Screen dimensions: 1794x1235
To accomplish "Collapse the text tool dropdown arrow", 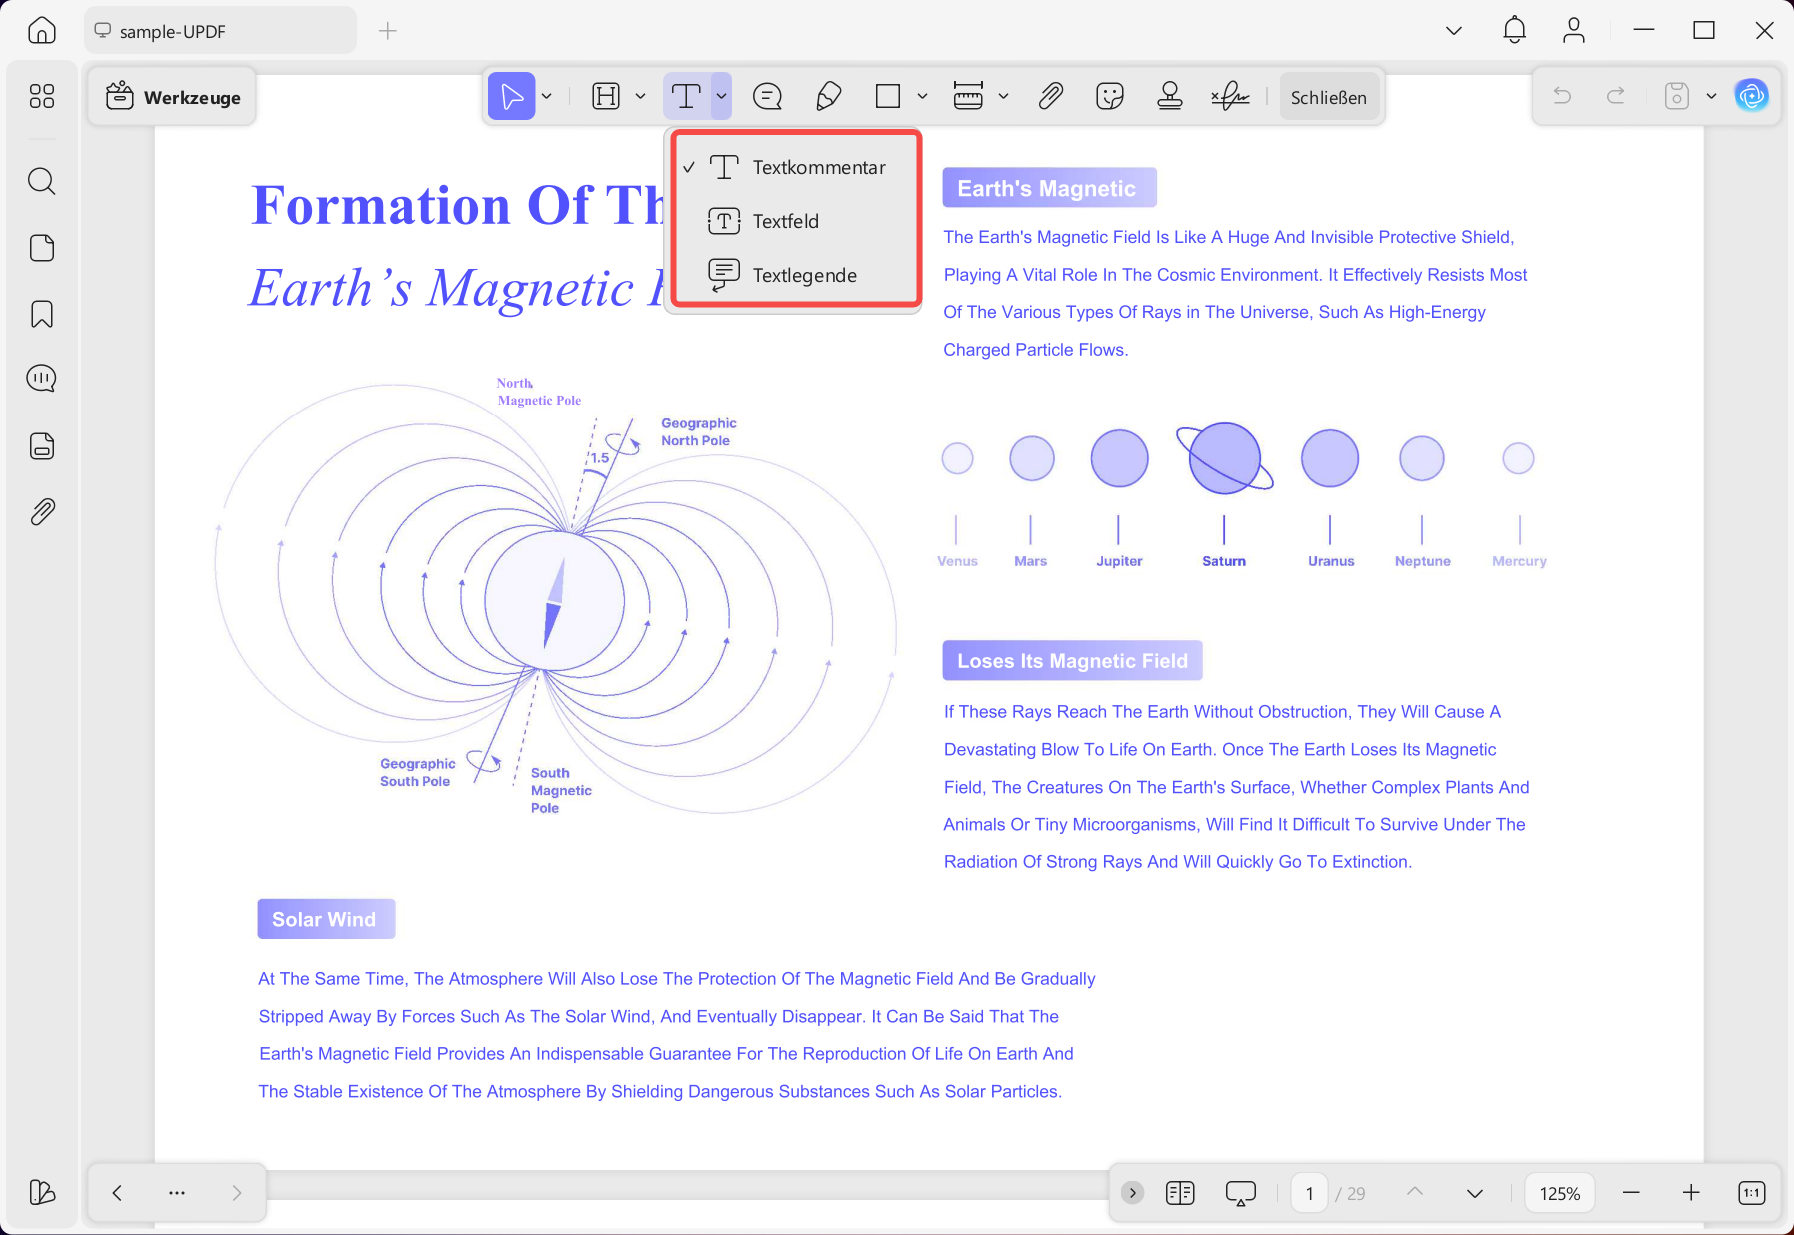I will pyautogui.click(x=721, y=96).
